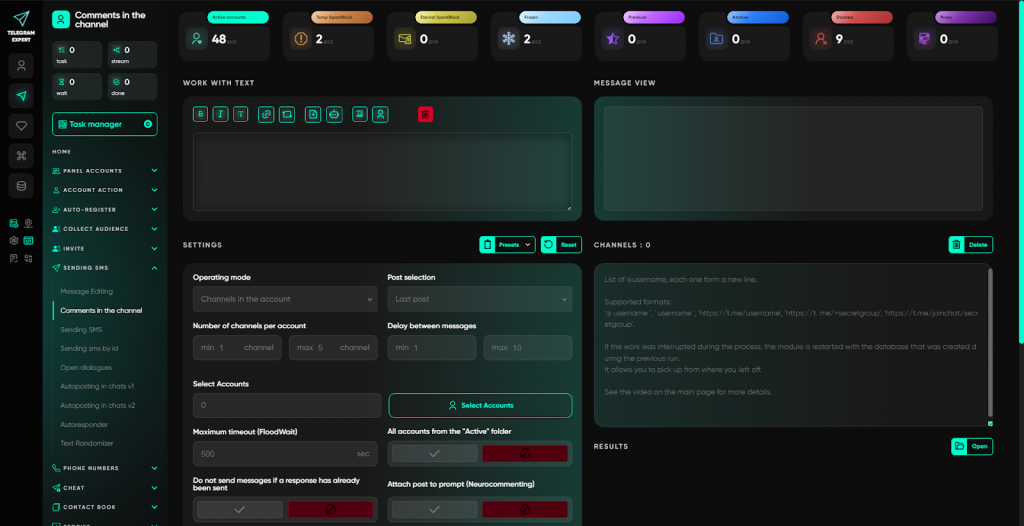The width and height of the screenshot is (1024, 526).
Task: Enable all accounts from the Active folder
Action: [432, 453]
